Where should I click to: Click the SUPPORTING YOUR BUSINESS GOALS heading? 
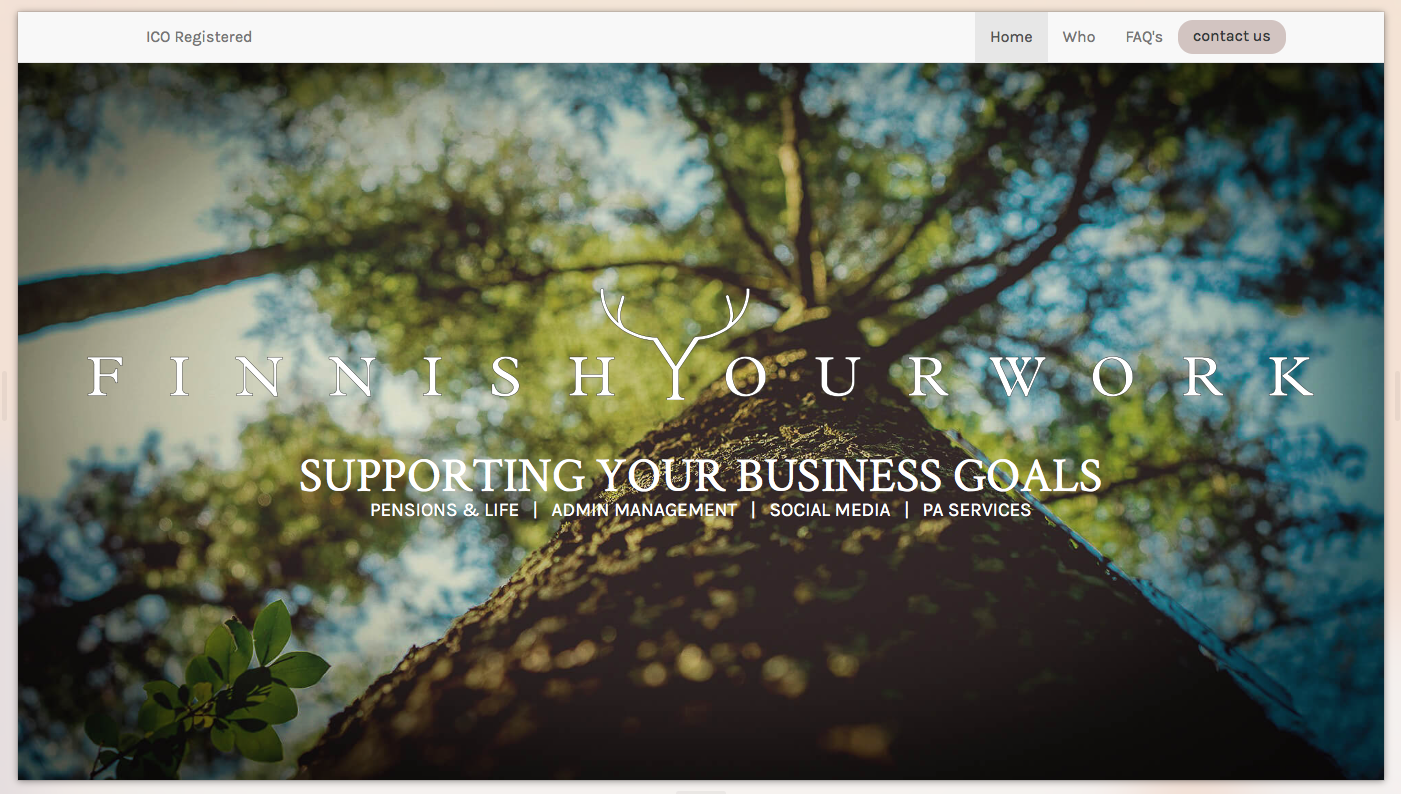(700, 476)
